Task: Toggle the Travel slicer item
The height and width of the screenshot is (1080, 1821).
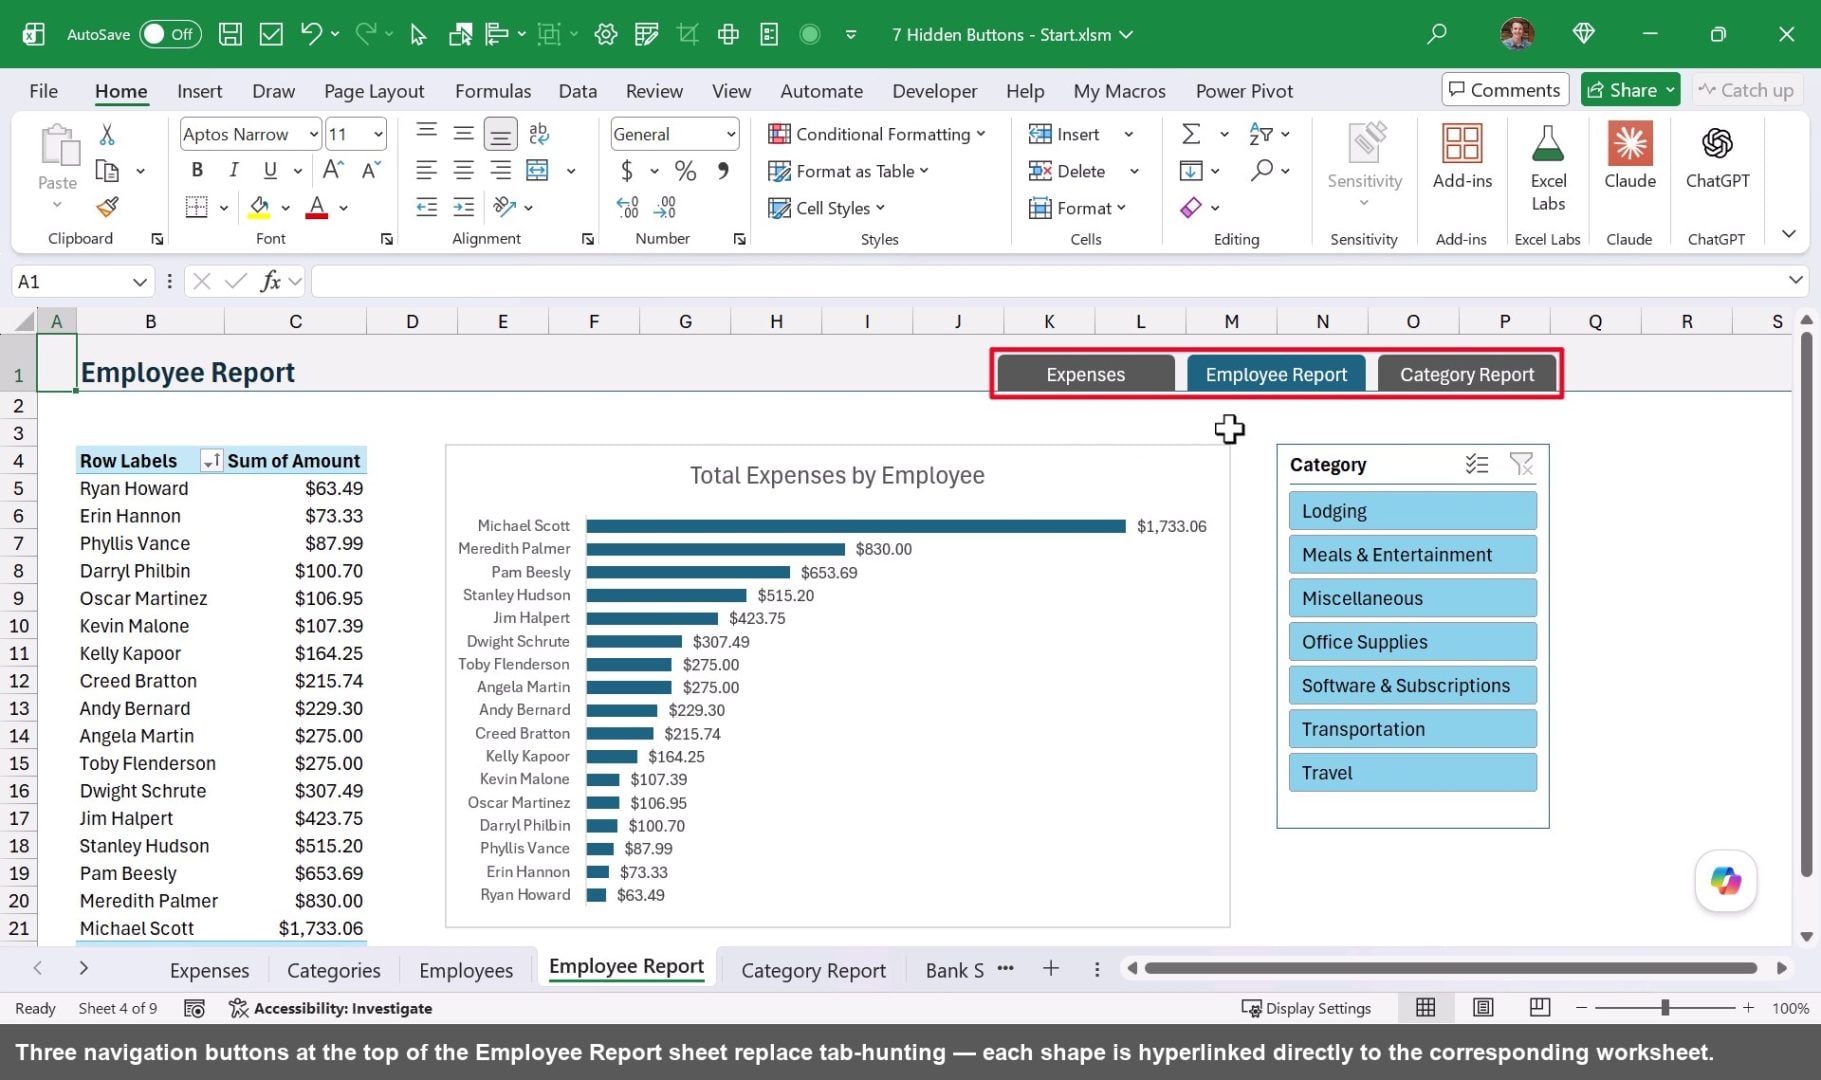Action: (x=1413, y=773)
